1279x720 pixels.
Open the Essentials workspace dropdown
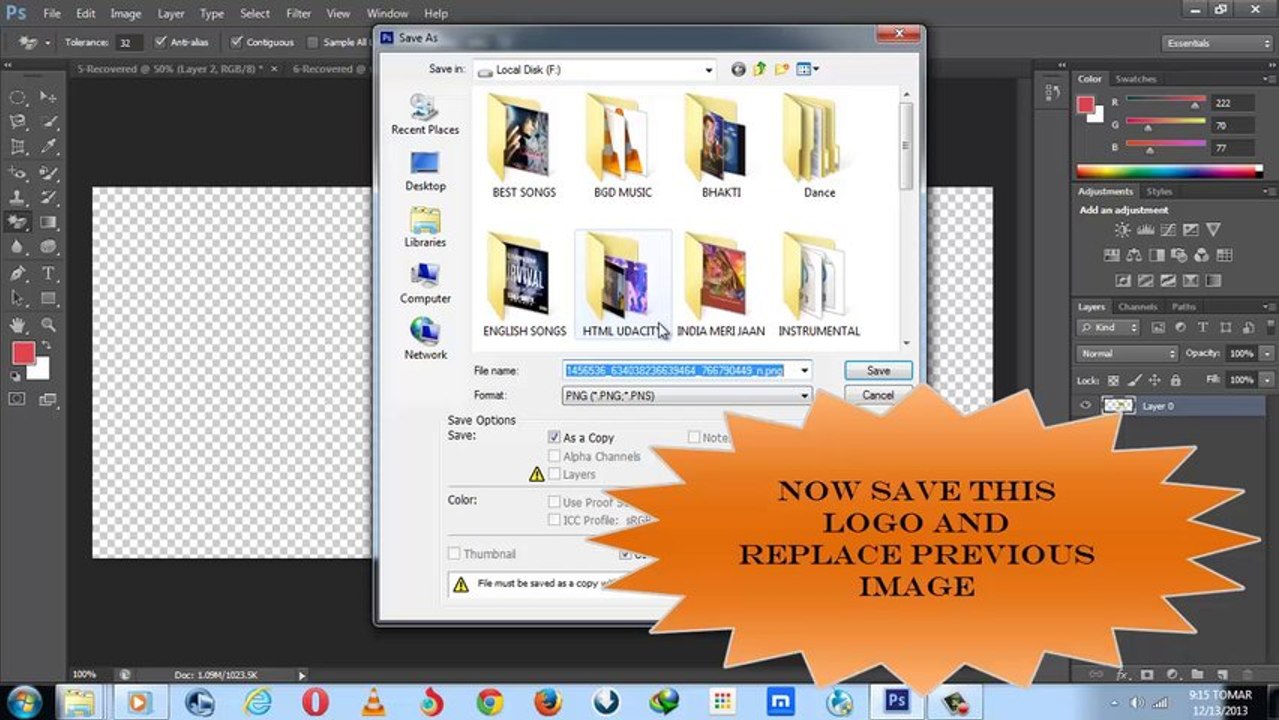1218,43
